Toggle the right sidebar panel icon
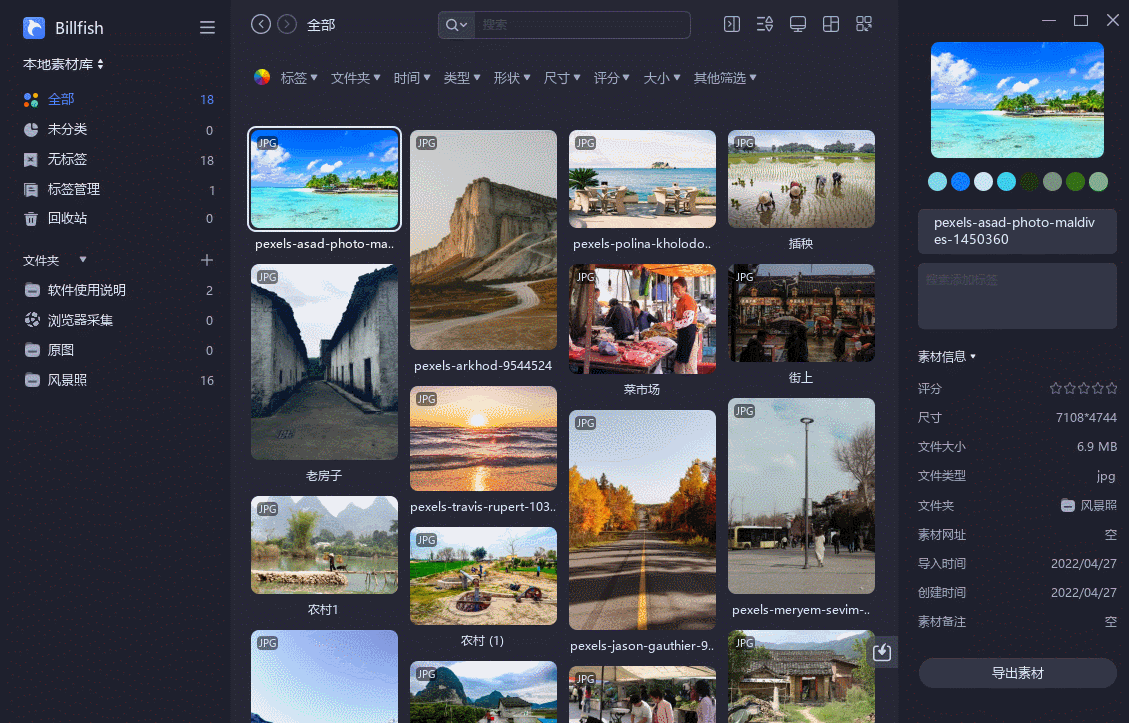The image size is (1129, 723). tap(732, 25)
